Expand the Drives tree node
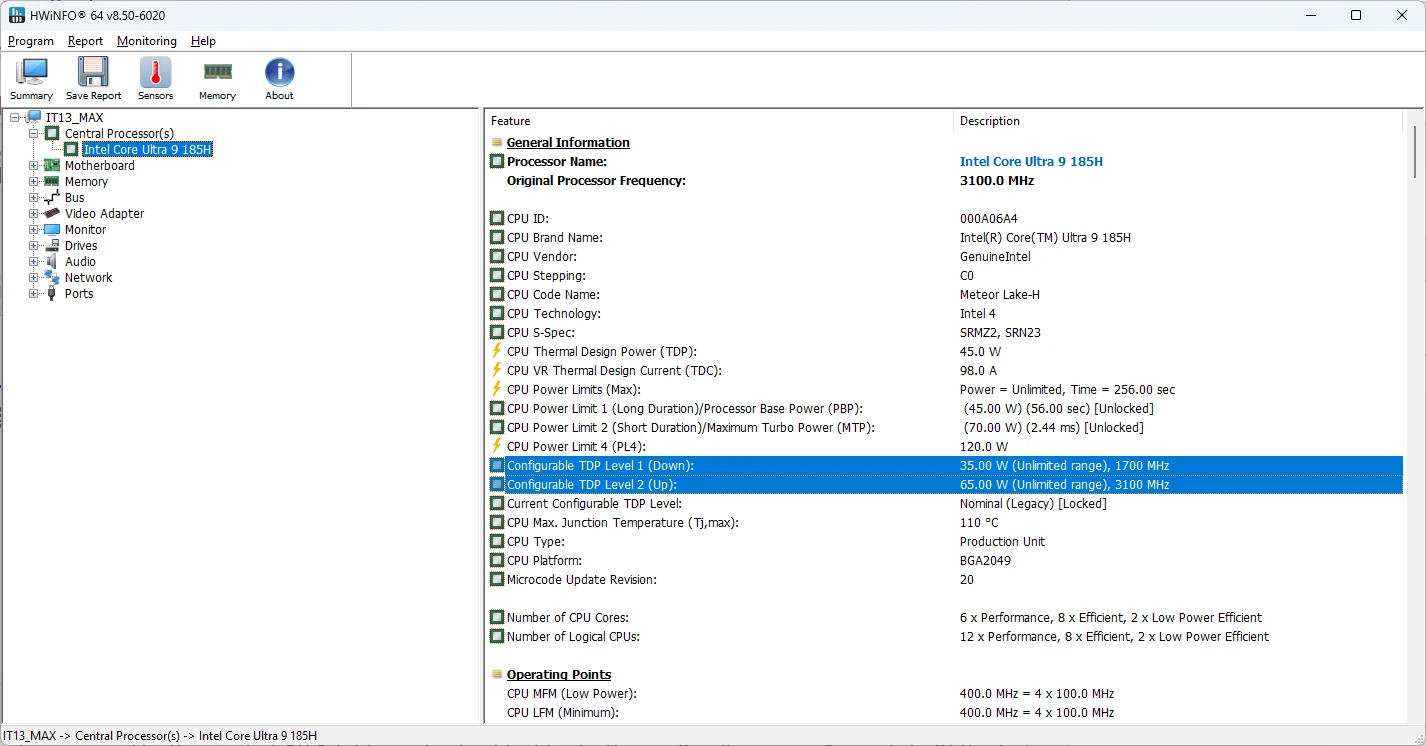This screenshot has width=1426, height=746. click(34, 246)
